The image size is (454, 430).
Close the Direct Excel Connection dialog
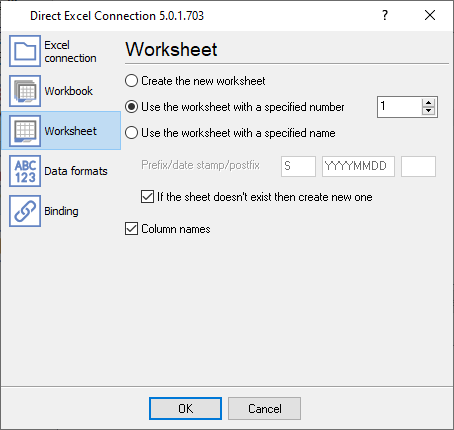click(x=430, y=15)
